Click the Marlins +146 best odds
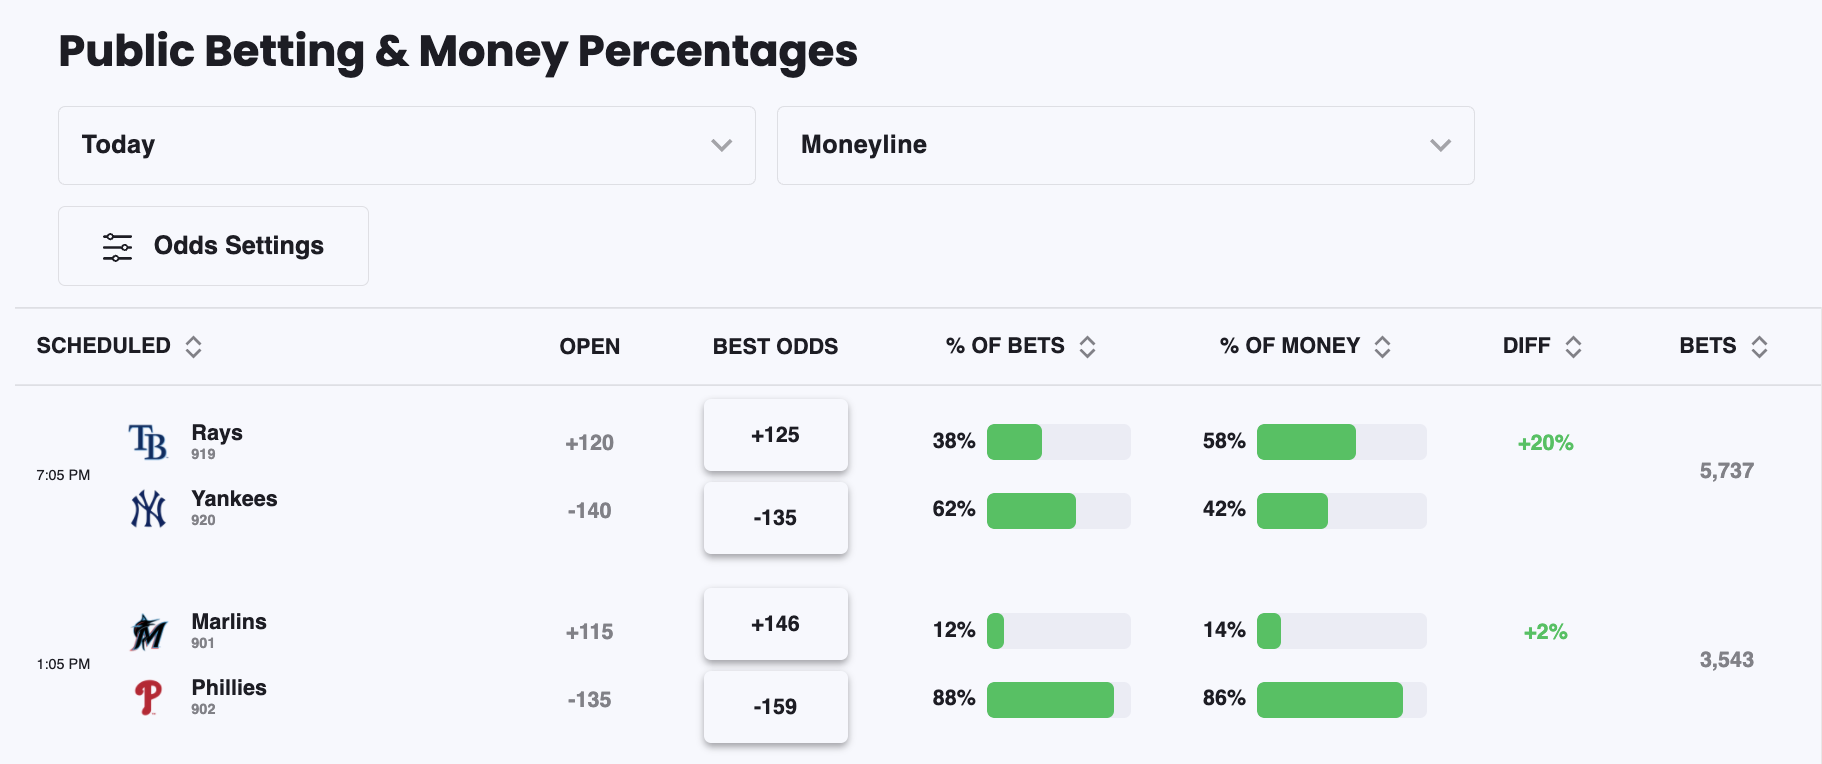The width and height of the screenshot is (1822, 764). coord(776,624)
